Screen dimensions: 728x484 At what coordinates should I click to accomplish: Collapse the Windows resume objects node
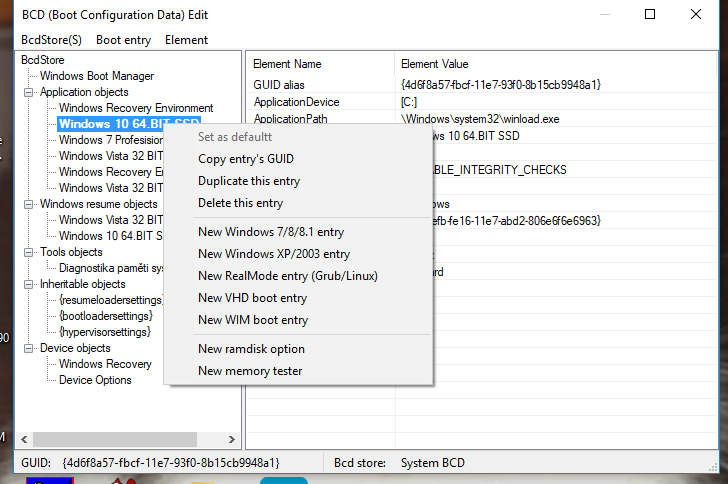[28, 204]
